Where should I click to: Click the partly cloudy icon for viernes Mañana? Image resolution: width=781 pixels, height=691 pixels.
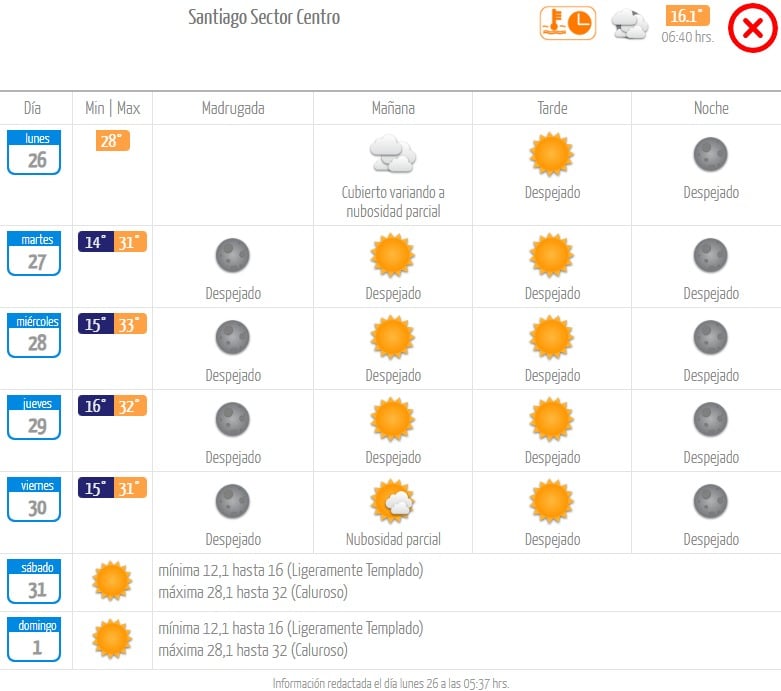tap(392, 501)
